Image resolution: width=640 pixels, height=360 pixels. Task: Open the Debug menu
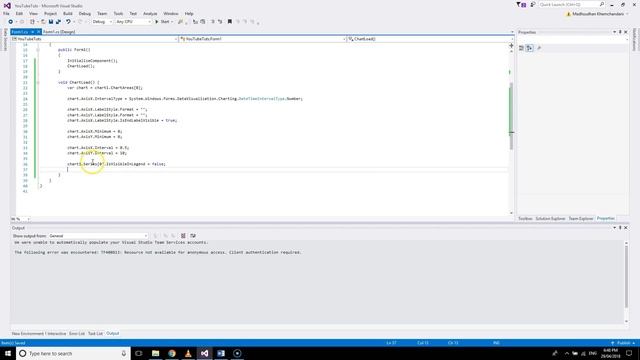[84, 13]
